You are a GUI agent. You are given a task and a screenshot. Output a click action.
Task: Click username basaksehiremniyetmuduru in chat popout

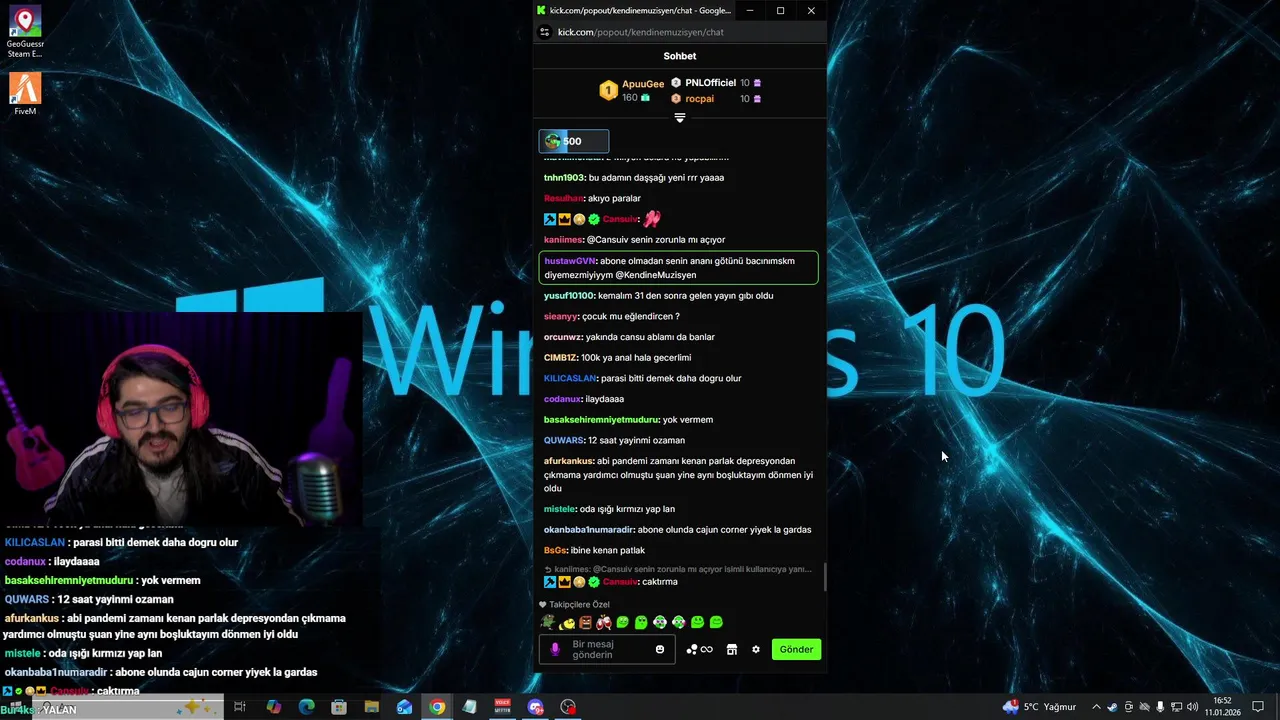(x=601, y=420)
